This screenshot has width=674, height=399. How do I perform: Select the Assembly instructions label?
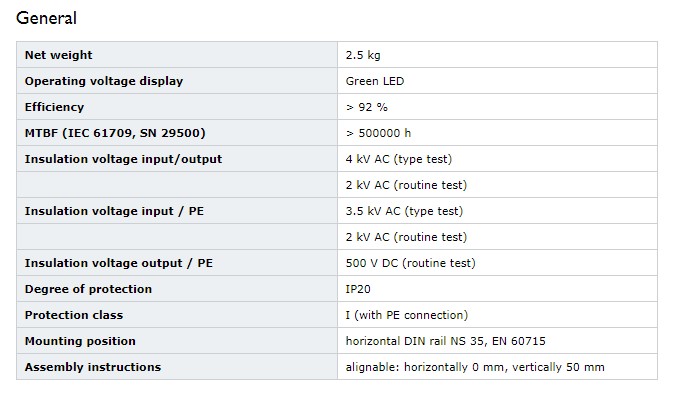[93, 367]
